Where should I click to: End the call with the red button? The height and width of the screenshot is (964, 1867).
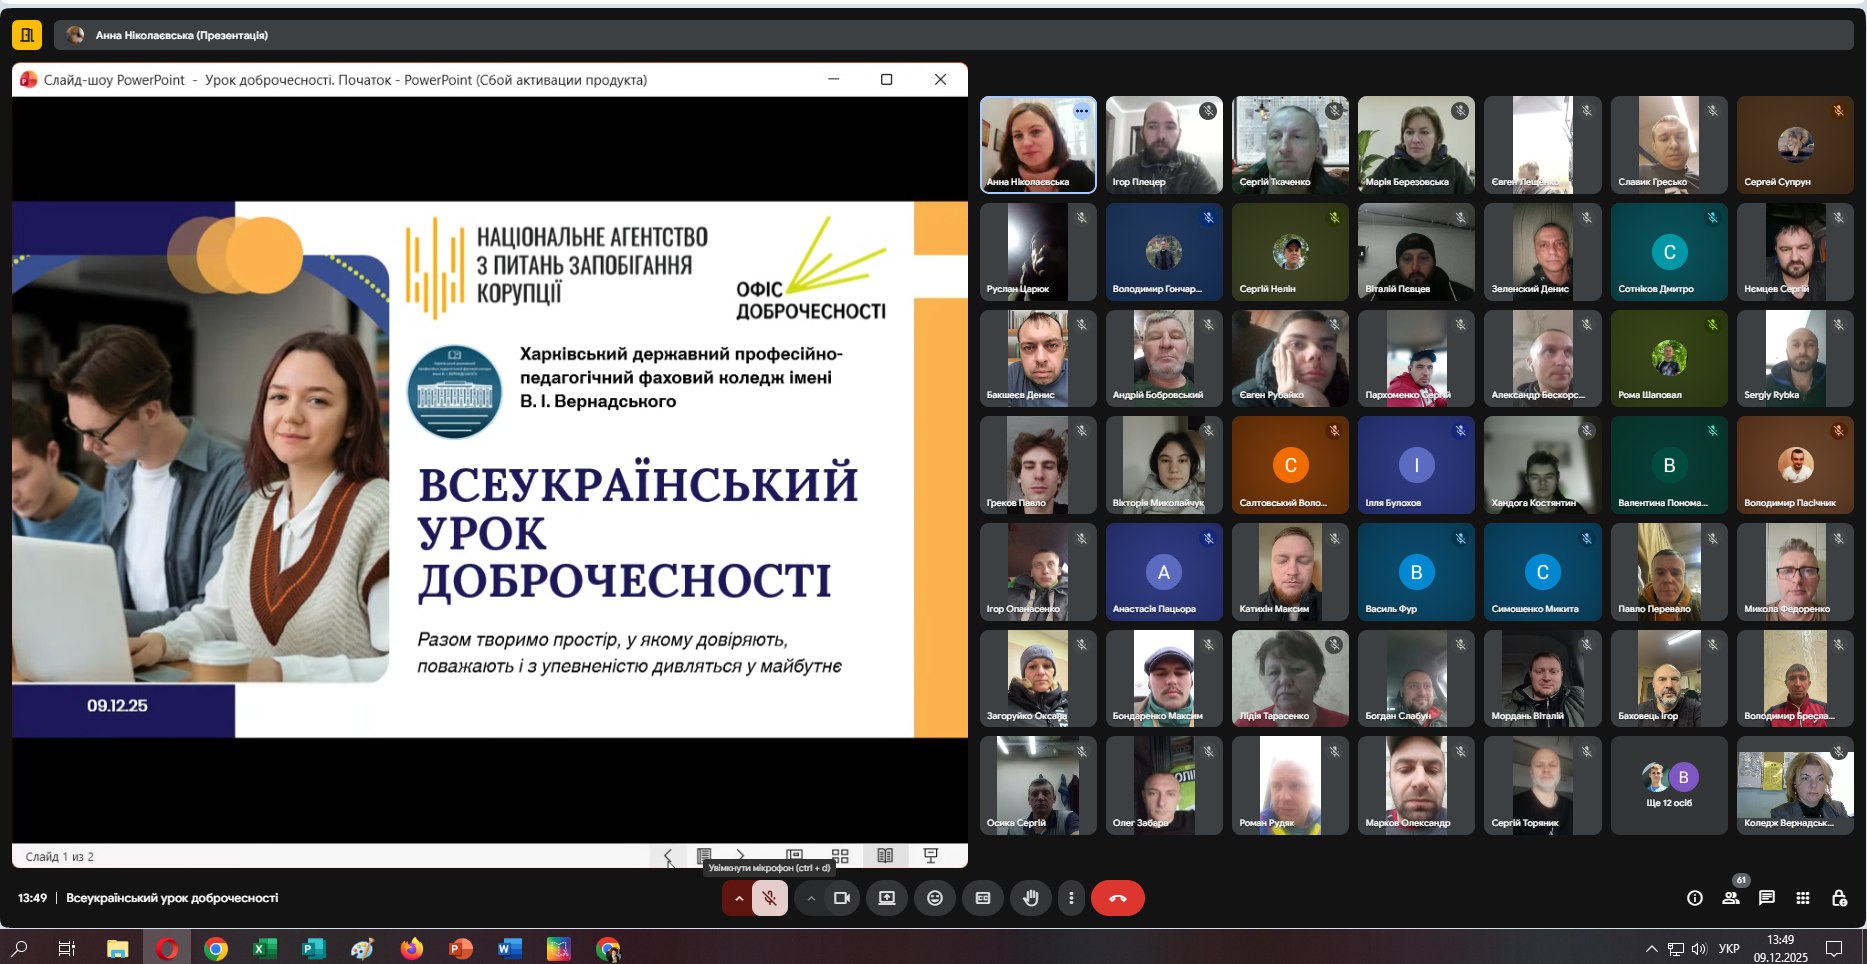[x=1118, y=898]
